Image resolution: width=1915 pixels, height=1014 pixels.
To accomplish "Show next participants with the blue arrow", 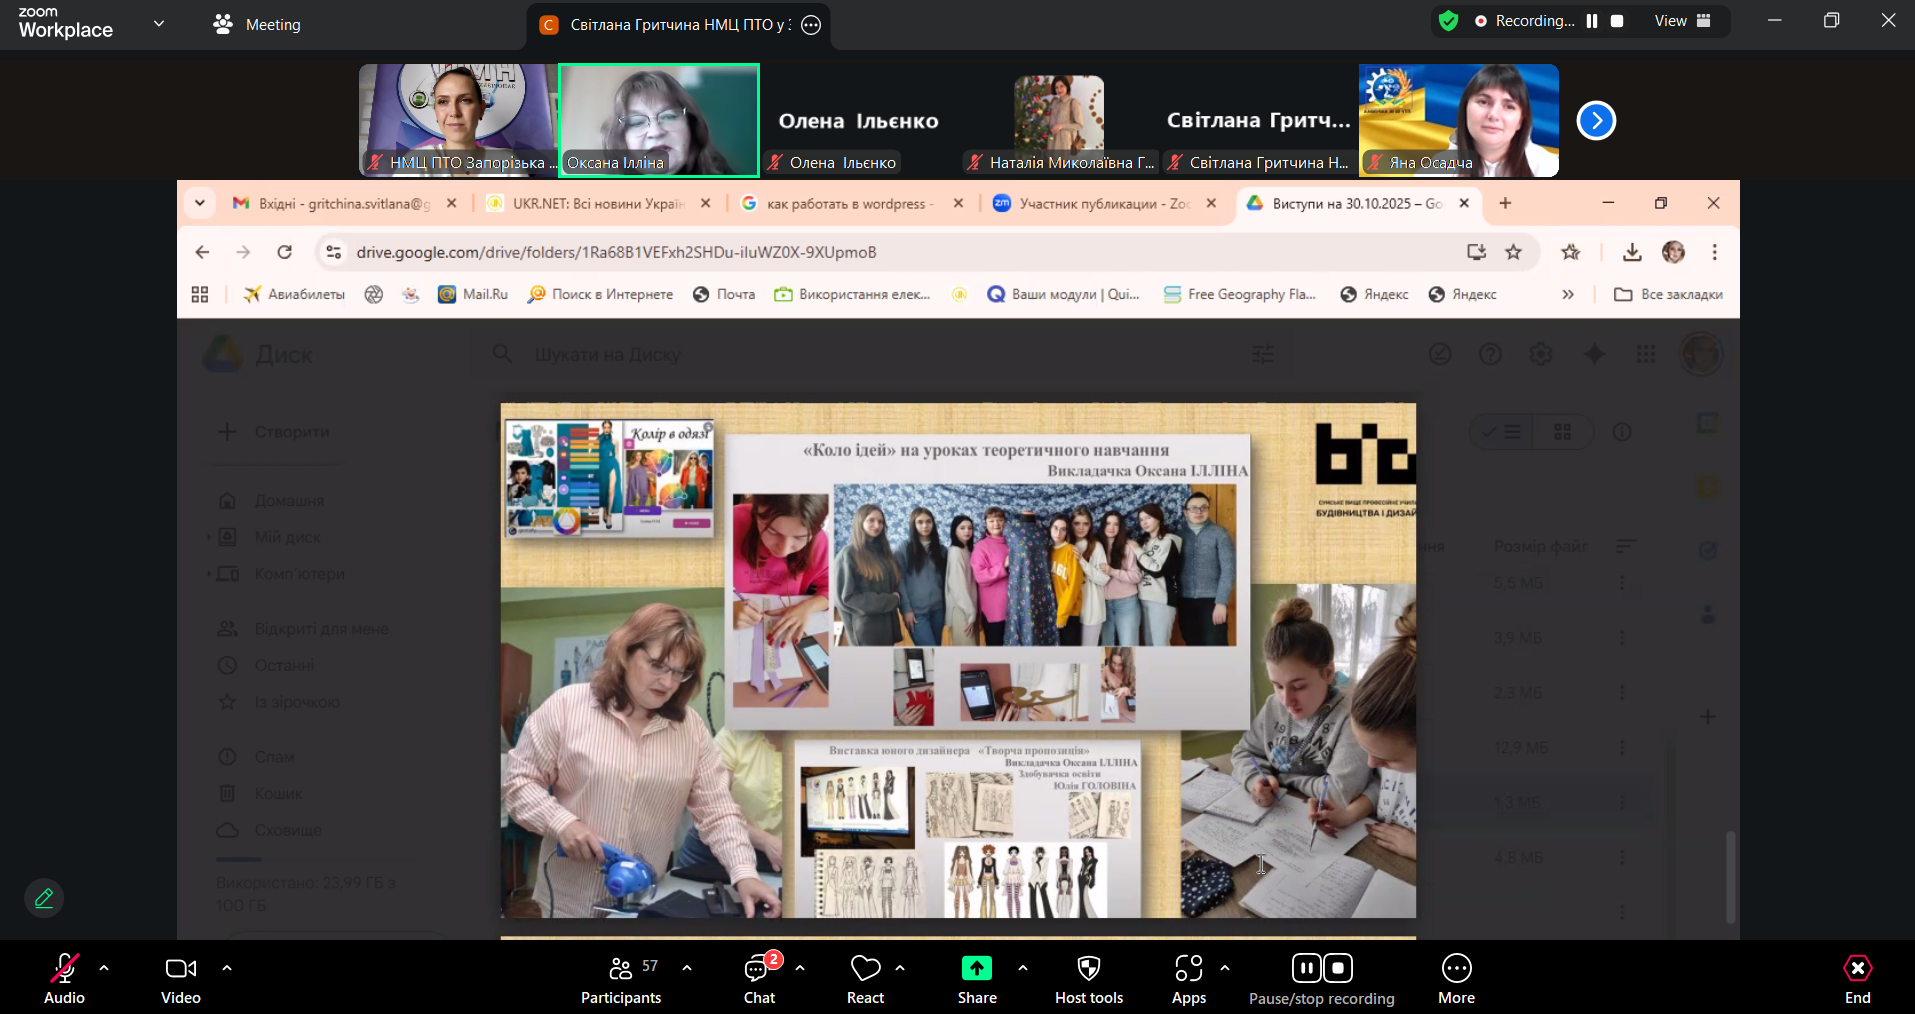I will (1596, 121).
